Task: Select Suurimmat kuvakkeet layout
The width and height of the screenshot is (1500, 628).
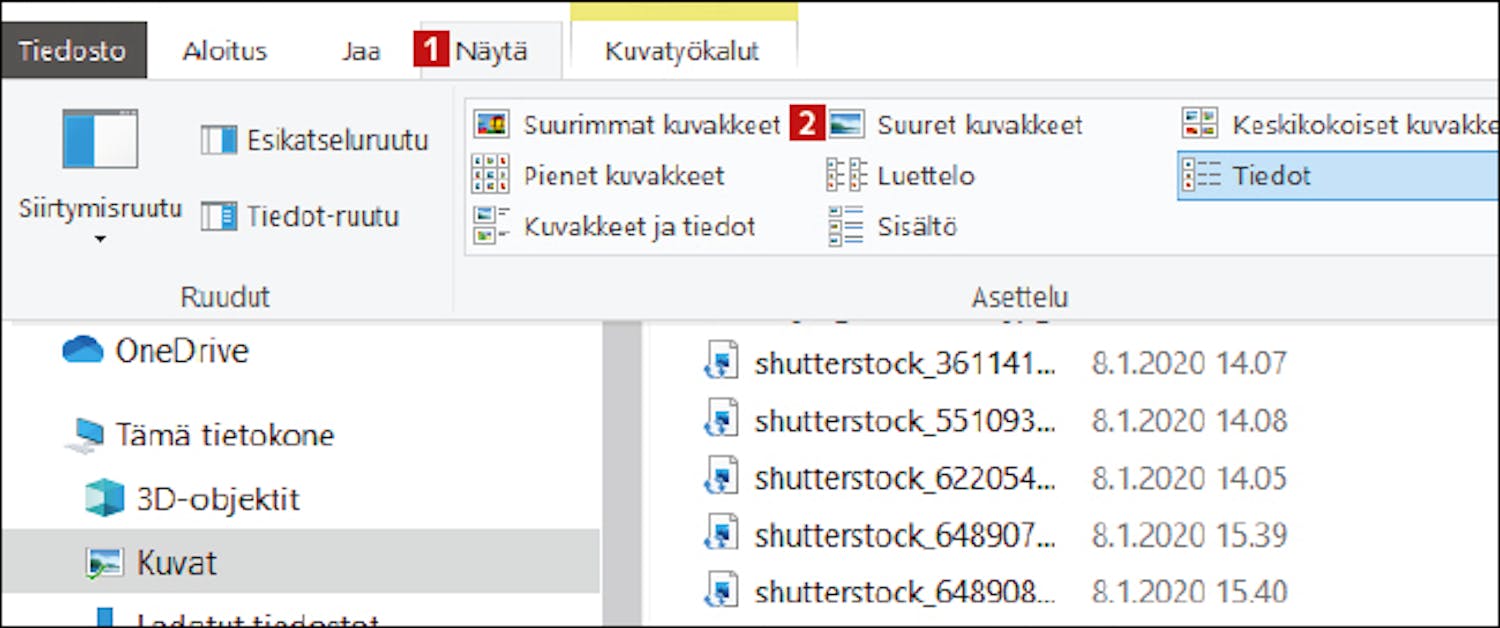Action: [x=627, y=125]
